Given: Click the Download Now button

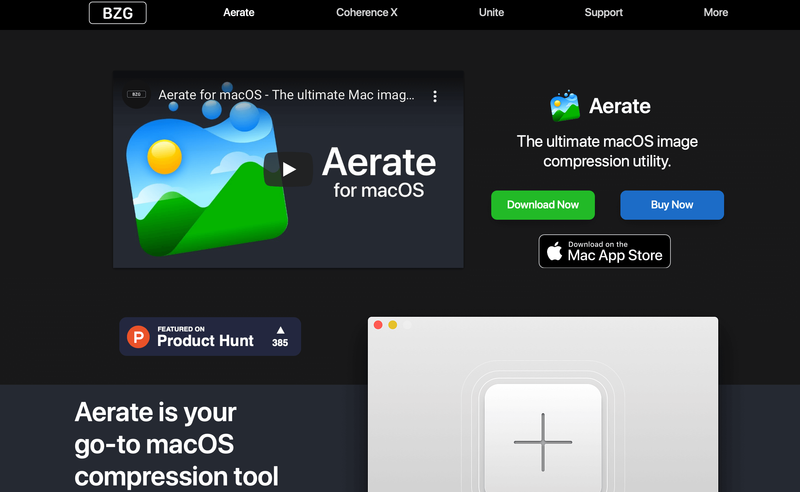Looking at the screenshot, I should pyautogui.click(x=543, y=205).
